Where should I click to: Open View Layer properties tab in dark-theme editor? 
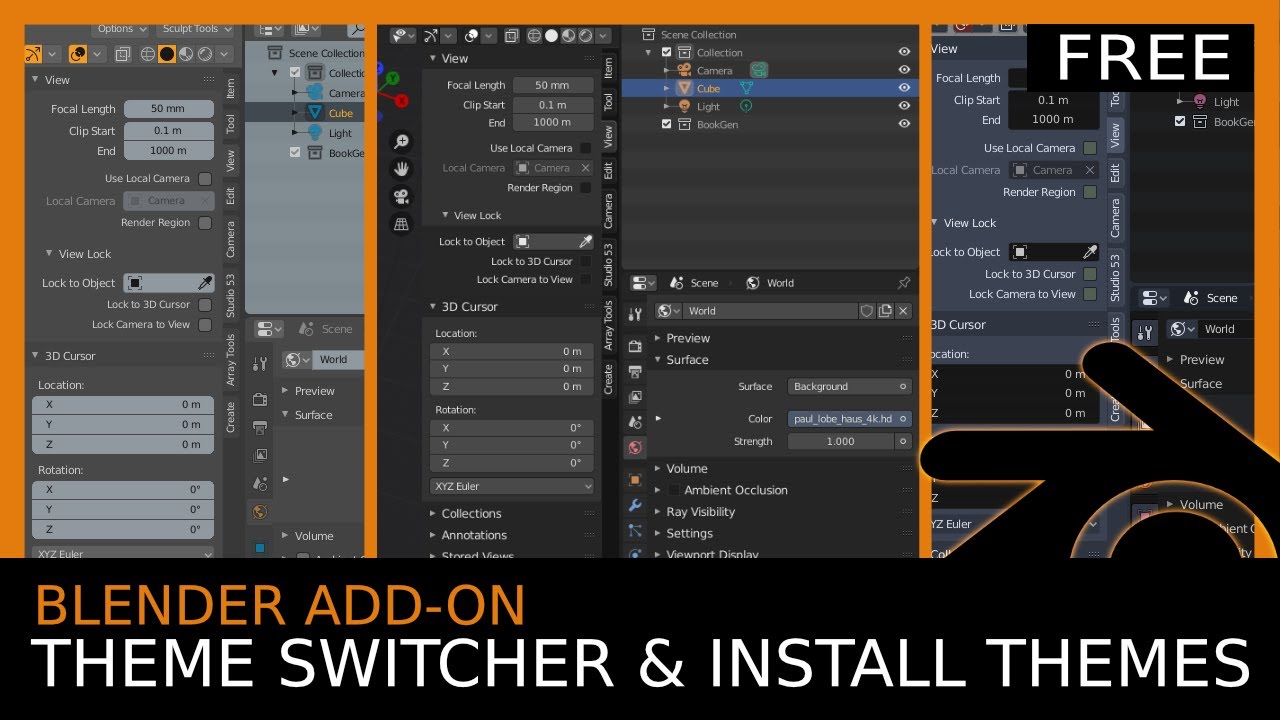point(635,397)
